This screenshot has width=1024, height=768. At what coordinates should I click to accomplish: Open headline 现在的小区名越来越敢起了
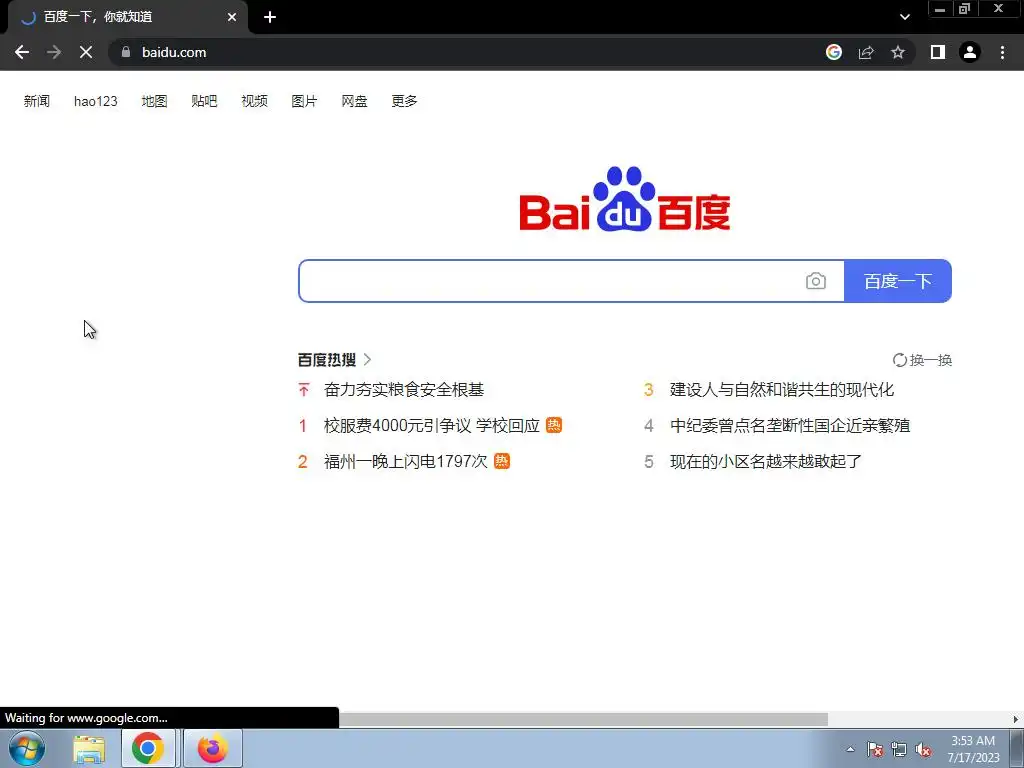(766, 462)
